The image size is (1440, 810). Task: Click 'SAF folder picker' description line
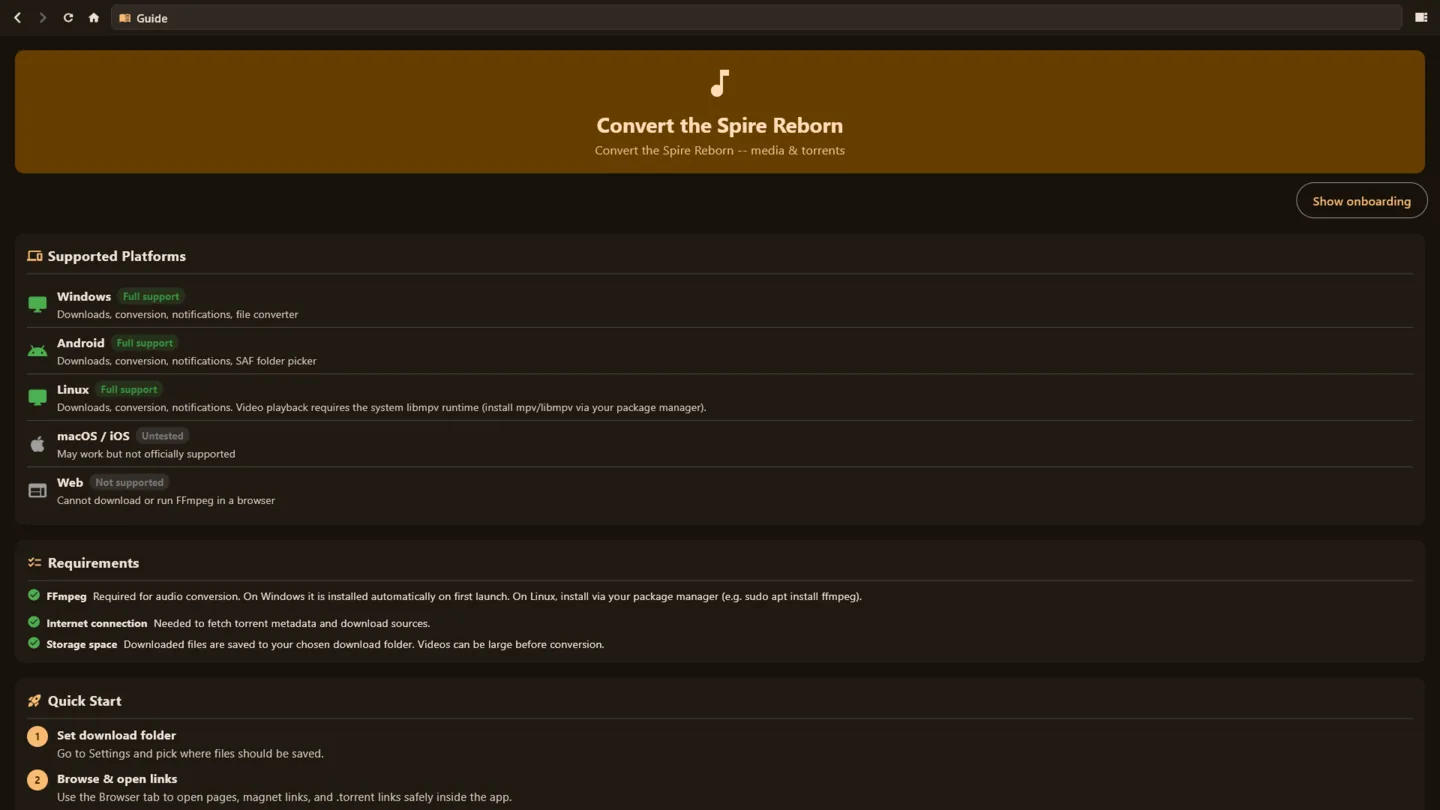pyautogui.click(x=186, y=361)
